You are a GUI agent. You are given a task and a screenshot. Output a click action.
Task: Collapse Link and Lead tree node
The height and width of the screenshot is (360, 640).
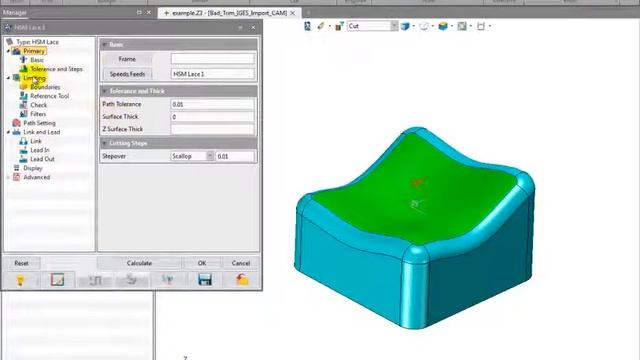[x=8, y=132]
